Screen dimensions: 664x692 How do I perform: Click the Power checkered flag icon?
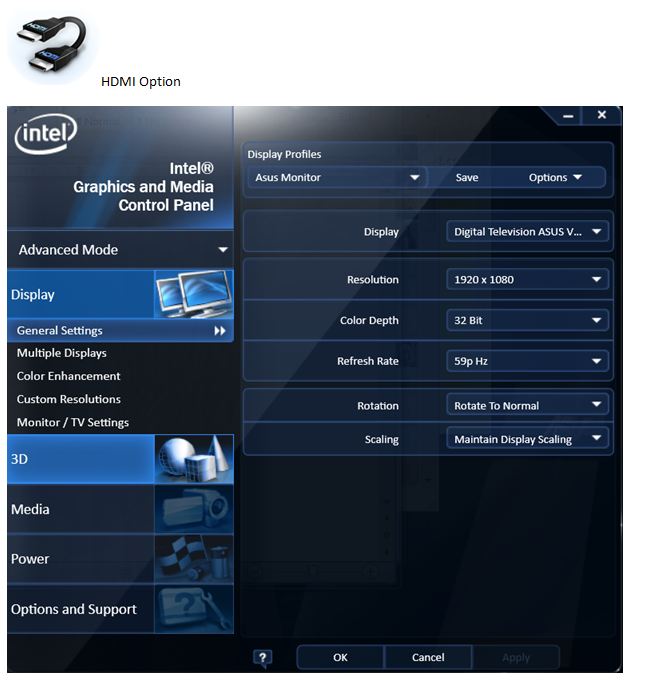pyautogui.click(x=193, y=559)
